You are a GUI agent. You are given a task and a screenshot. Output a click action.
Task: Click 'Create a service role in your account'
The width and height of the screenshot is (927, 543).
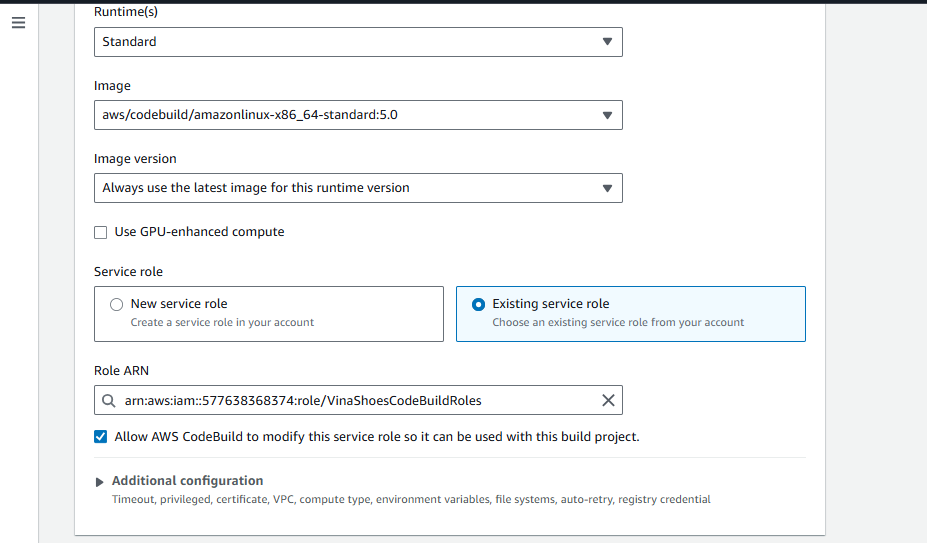pyautogui.click(x=222, y=323)
